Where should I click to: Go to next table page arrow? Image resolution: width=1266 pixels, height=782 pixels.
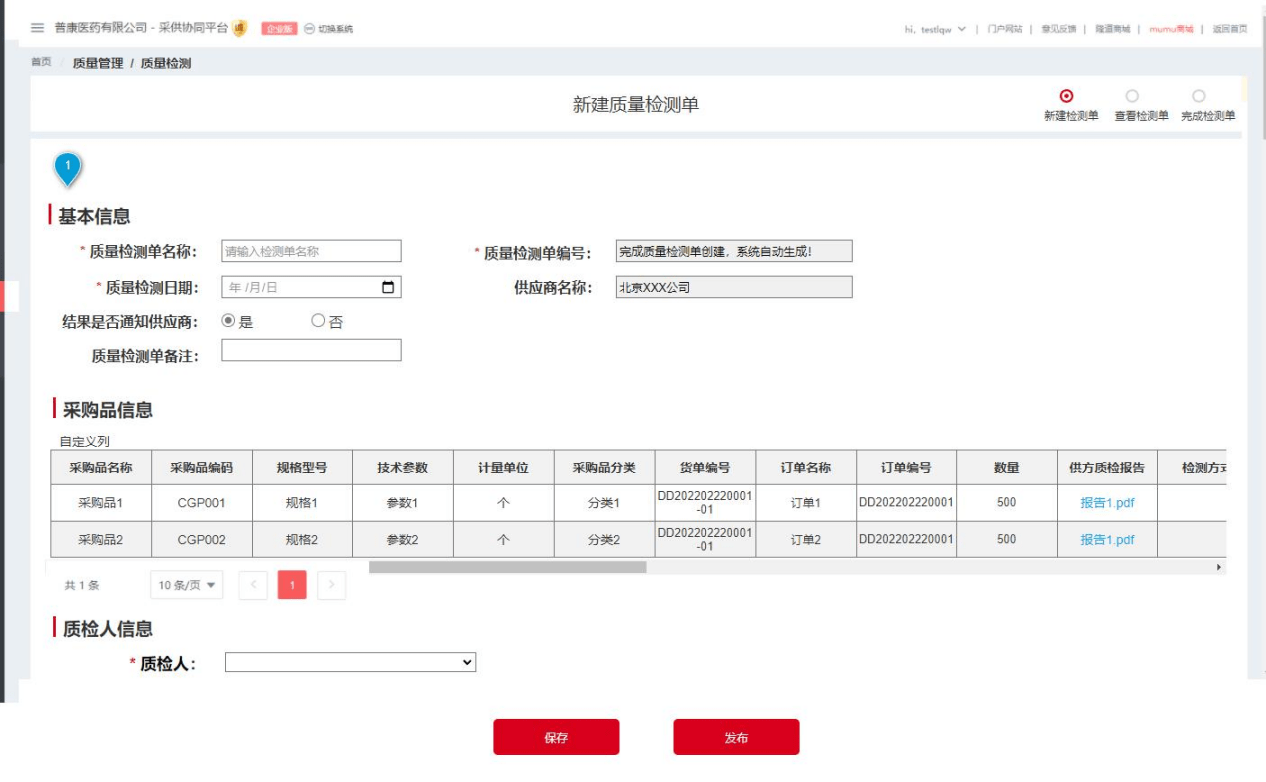(x=331, y=585)
